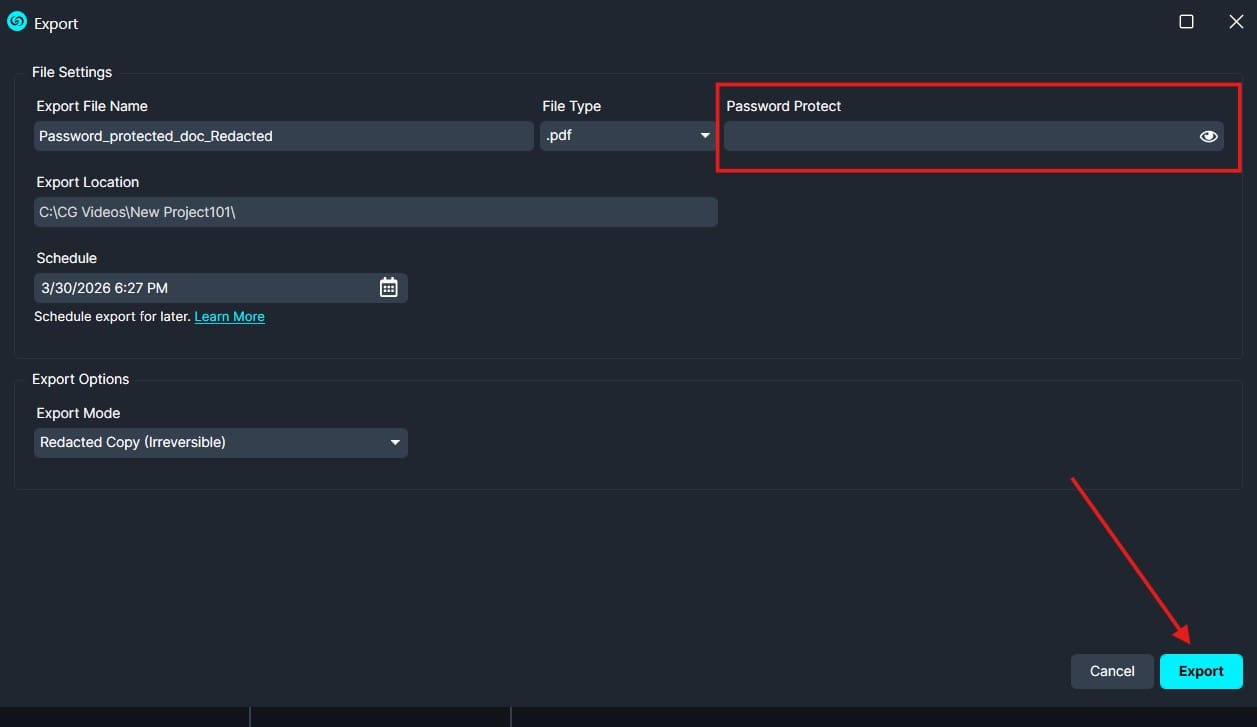Select the Schedule date and time field
Image resolution: width=1257 pixels, height=727 pixels.
(205, 288)
